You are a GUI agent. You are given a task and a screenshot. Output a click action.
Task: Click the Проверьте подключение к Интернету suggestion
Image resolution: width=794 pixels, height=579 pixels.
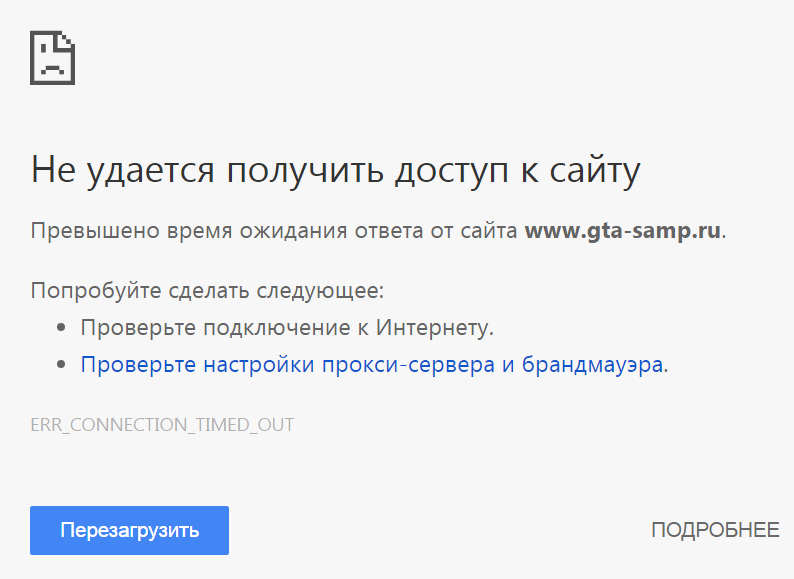[287, 327]
